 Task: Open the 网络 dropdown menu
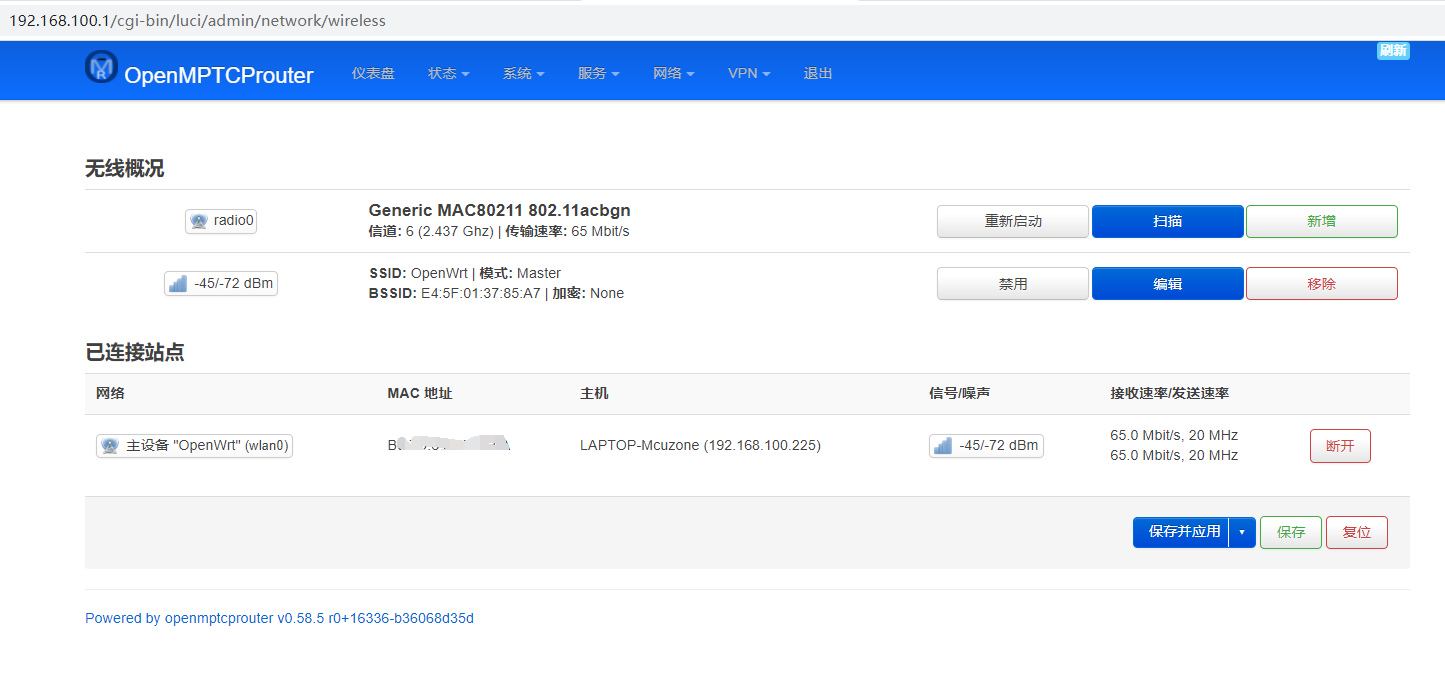pyautogui.click(x=672, y=72)
